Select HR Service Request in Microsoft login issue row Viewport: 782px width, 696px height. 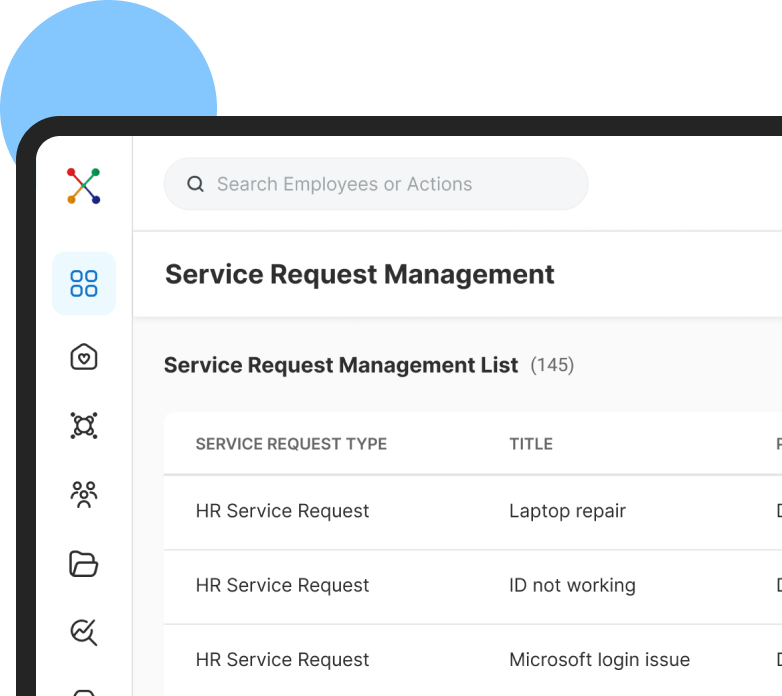tap(282, 660)
